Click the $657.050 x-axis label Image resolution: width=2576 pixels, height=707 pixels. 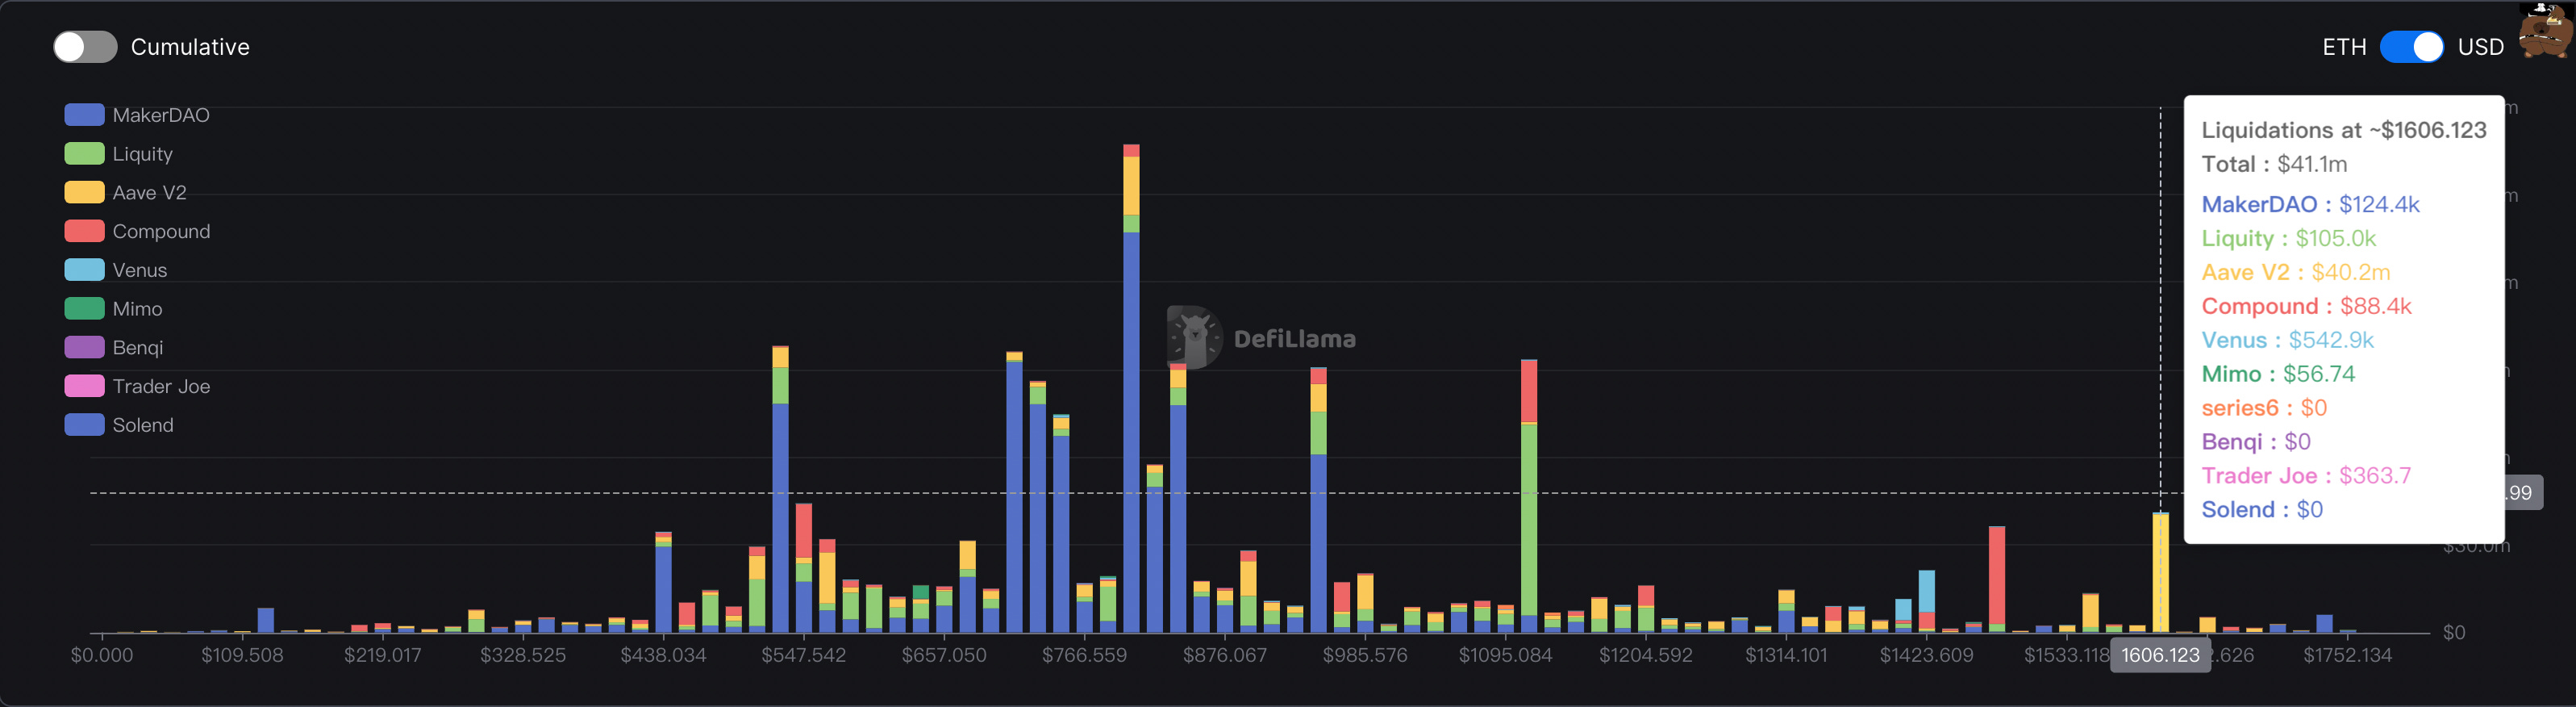tap(944, 655)
